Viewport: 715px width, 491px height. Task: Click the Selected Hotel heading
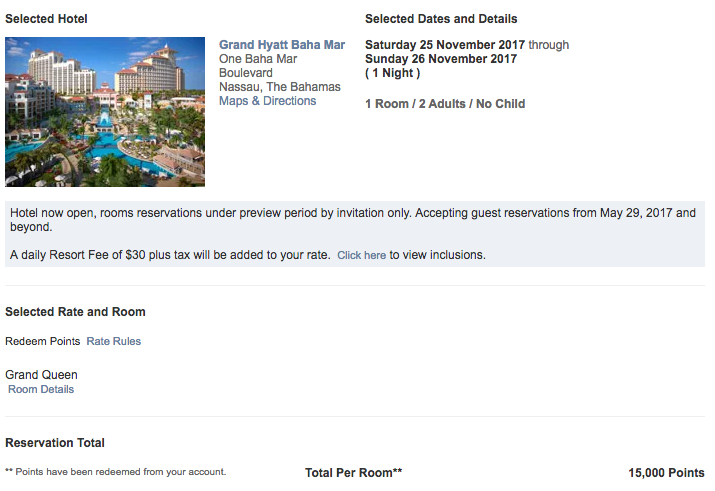(x=46, y=19)
